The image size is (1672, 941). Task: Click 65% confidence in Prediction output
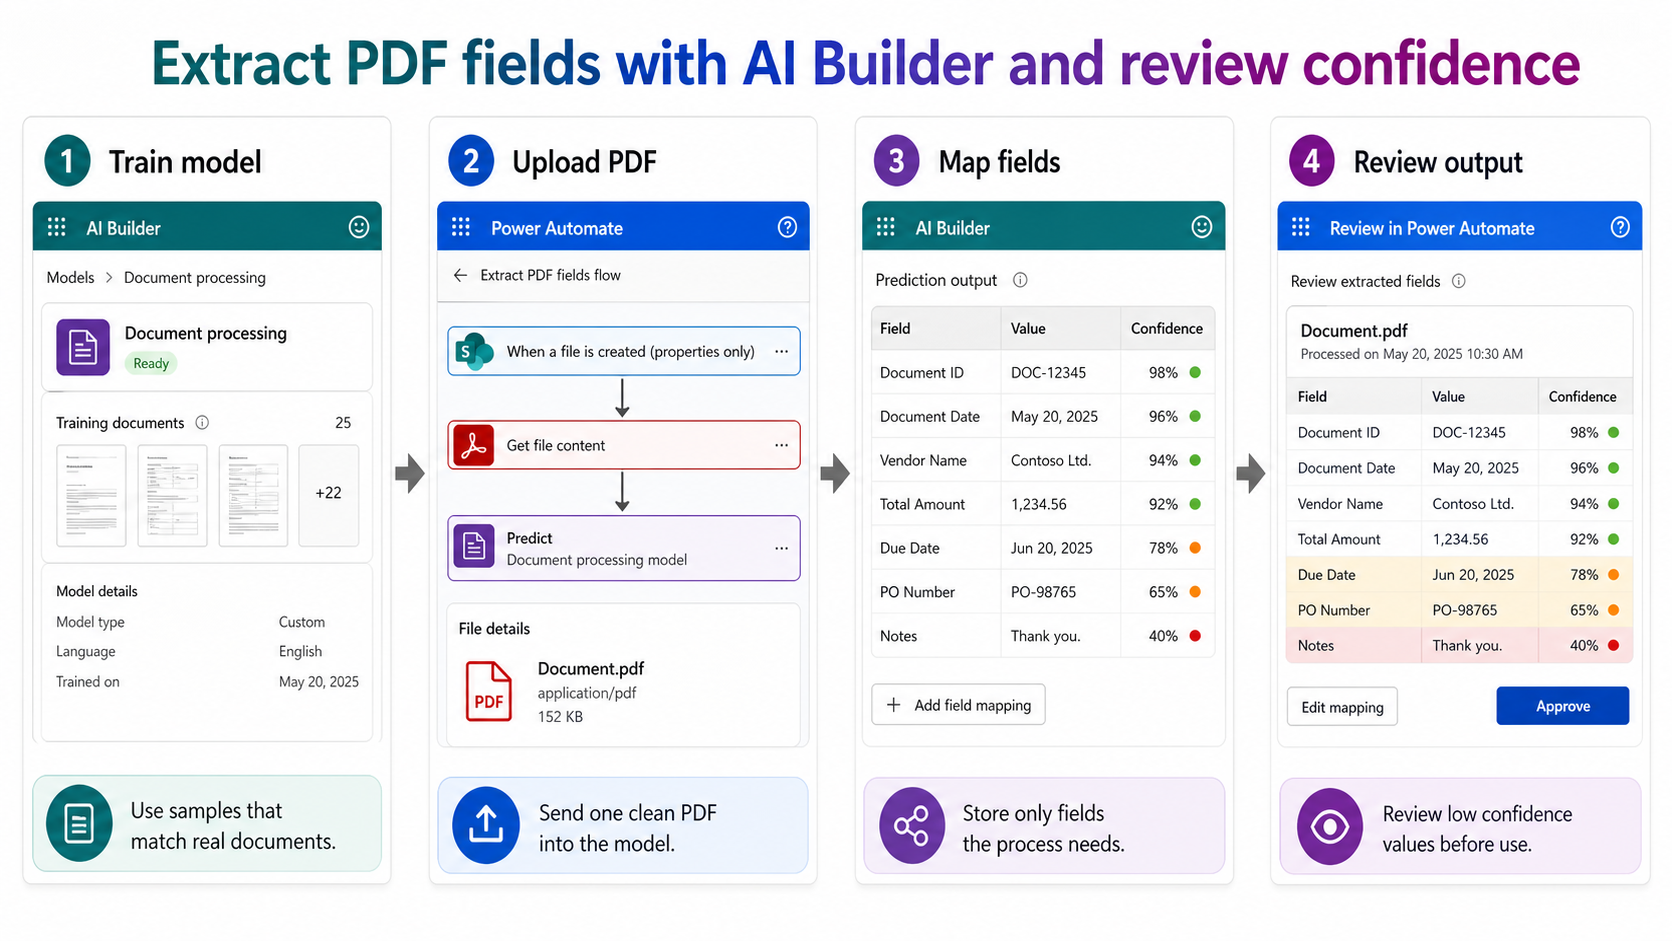1163,592
